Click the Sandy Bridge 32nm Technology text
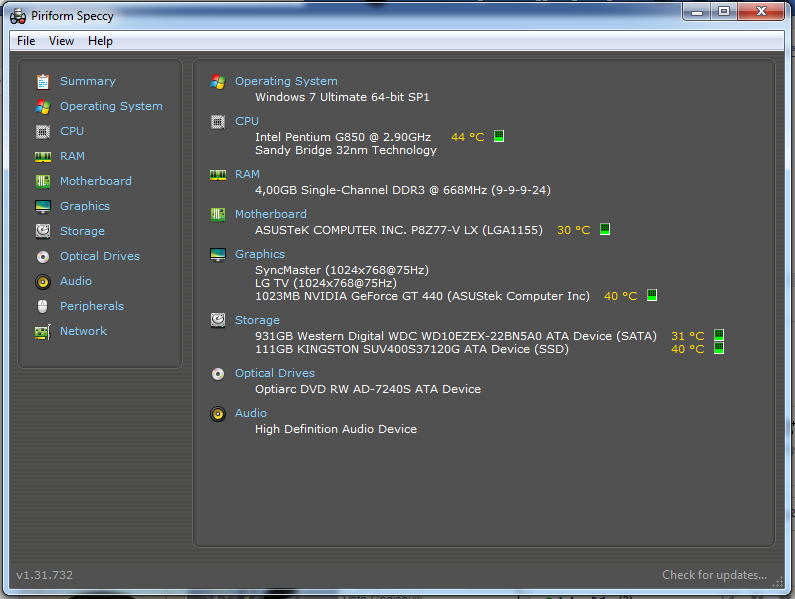 pos(346,150)
